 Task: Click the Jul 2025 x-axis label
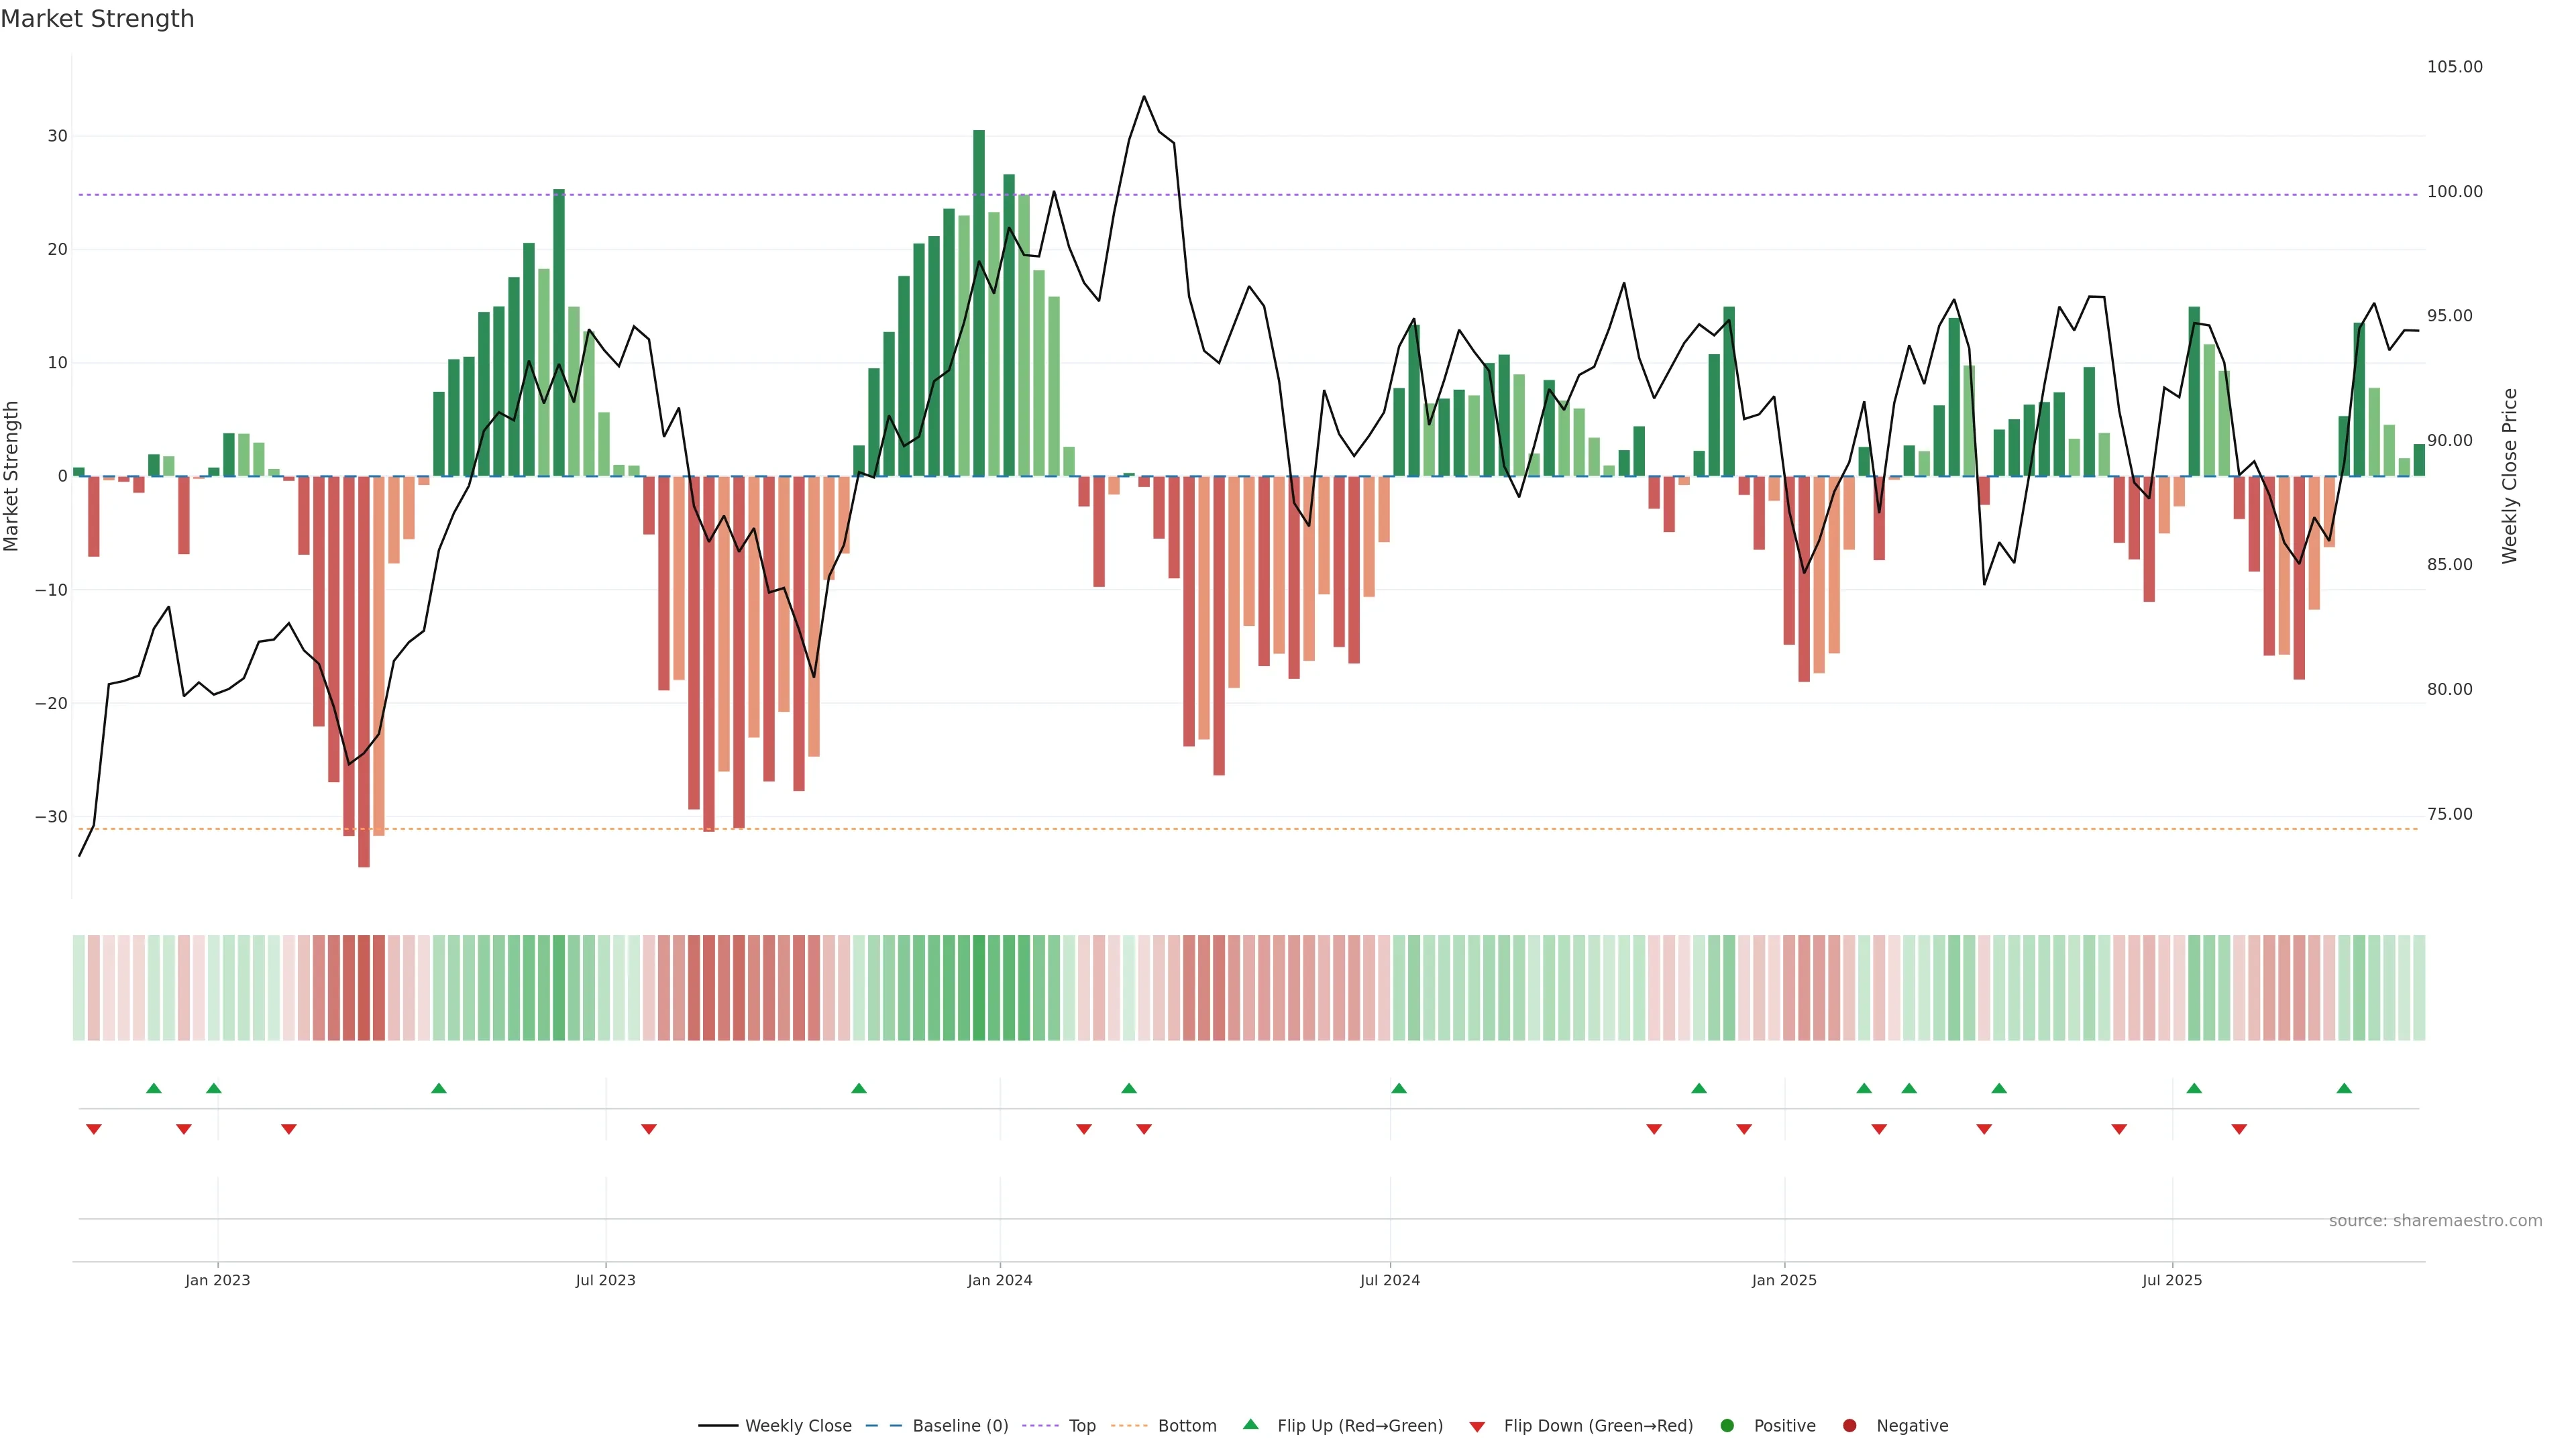(2171, 1280)
